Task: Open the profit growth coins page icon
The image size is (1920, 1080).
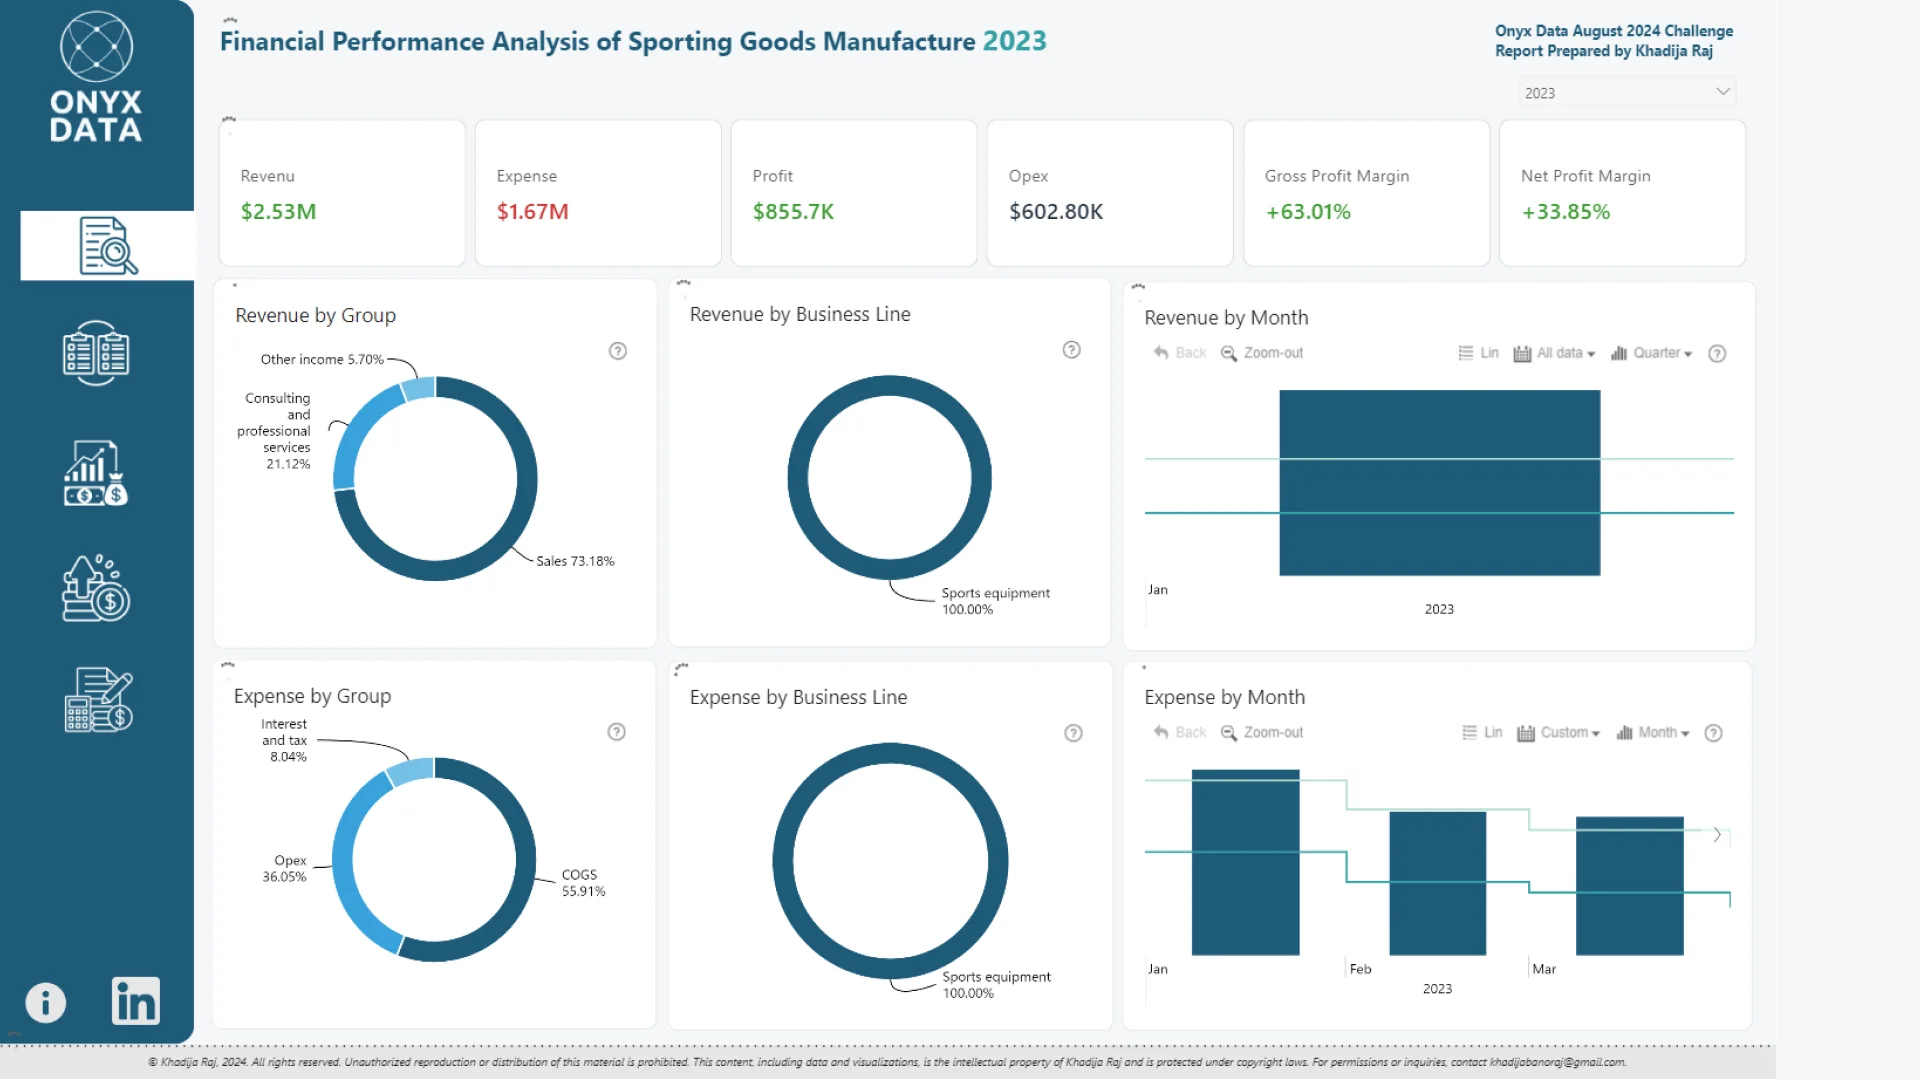Action: click(x=96, y=589)
